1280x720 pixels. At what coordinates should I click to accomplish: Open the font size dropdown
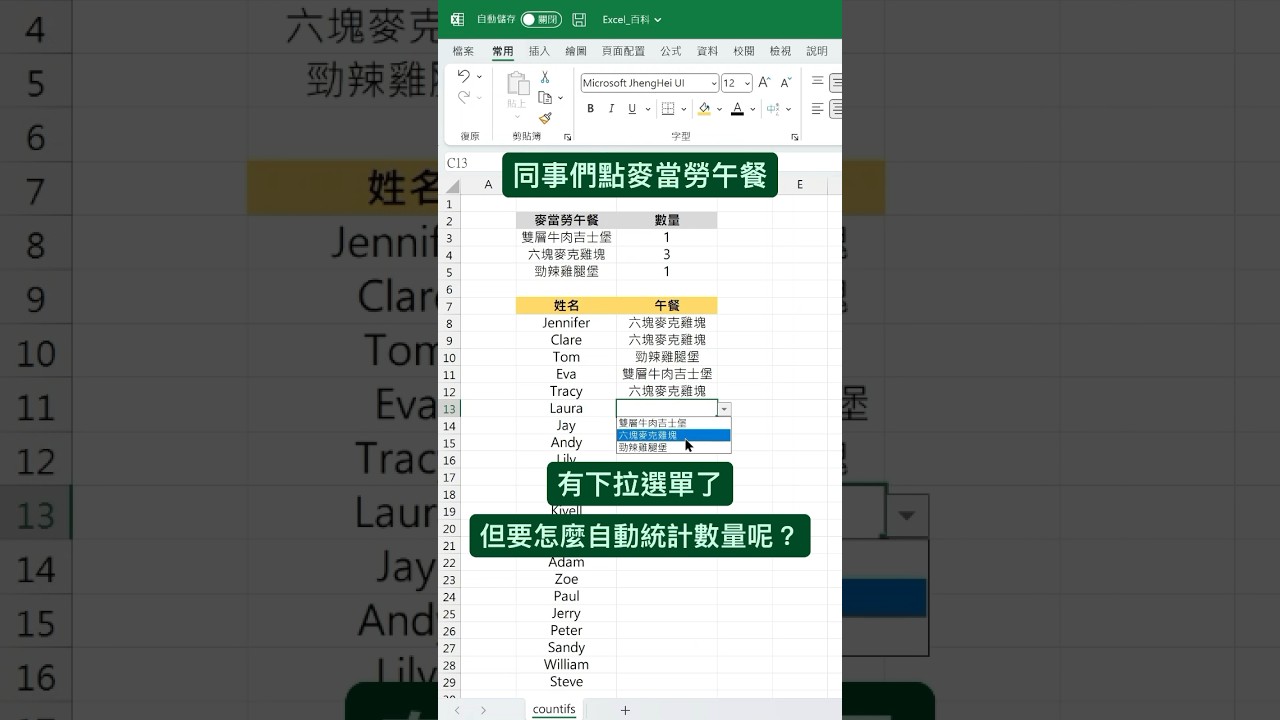(x=746, y=83)
